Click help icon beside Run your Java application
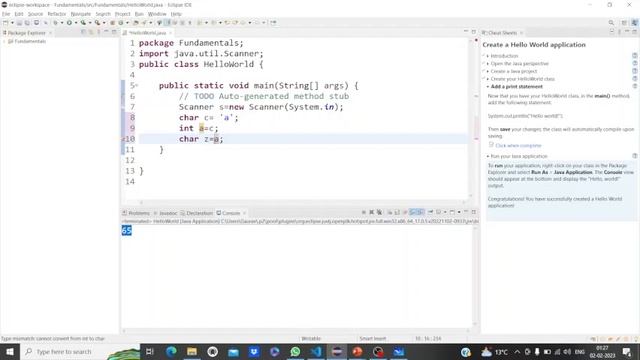The height and width of the screenshot is (360, 640). coord(635,156)
